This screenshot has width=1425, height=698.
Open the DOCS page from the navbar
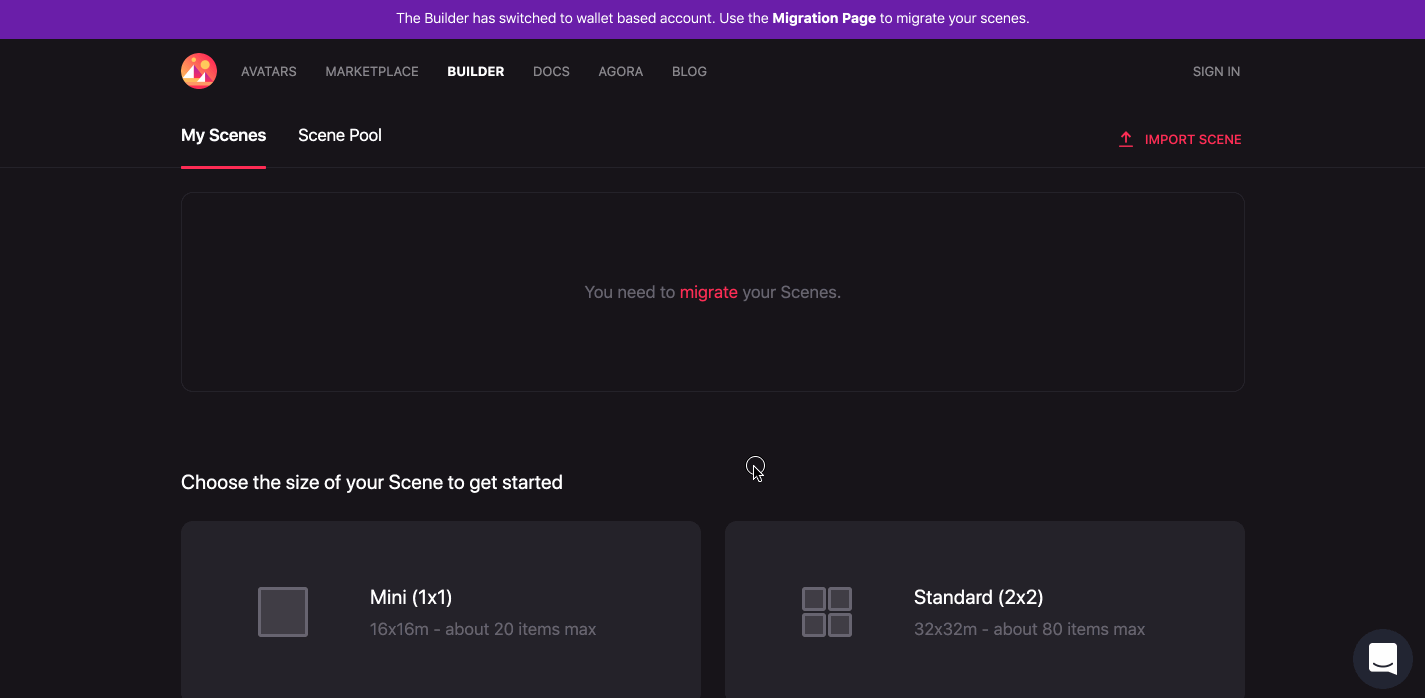[551, 71]
